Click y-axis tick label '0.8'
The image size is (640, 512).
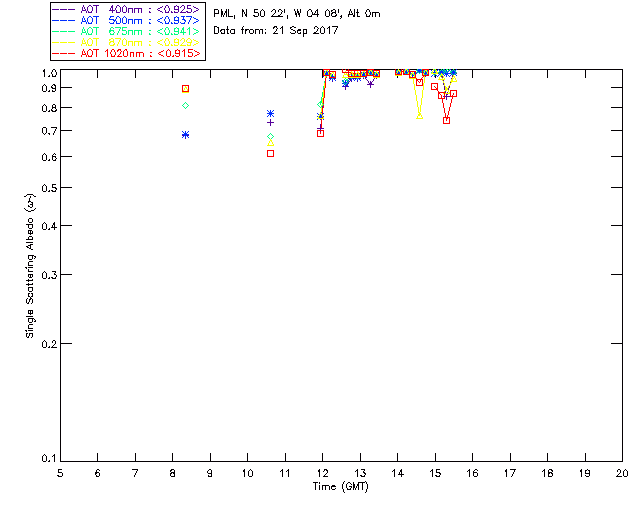[x=49, y=108]
